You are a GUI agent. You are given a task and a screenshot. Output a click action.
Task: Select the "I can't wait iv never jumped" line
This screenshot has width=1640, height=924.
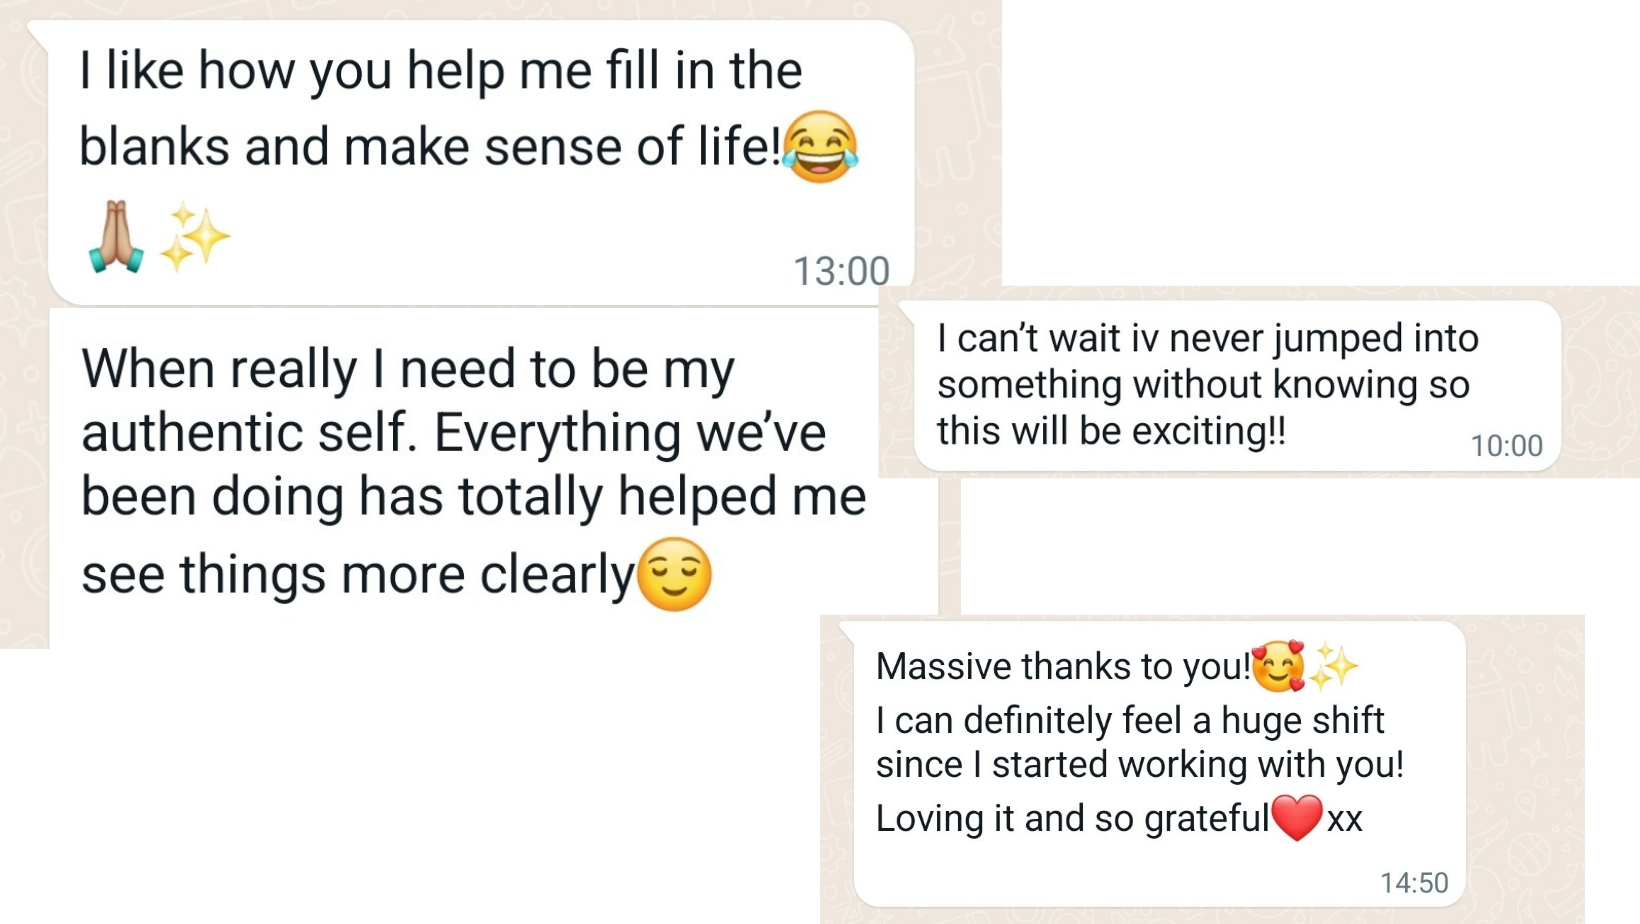click(x=1207, y=338)
